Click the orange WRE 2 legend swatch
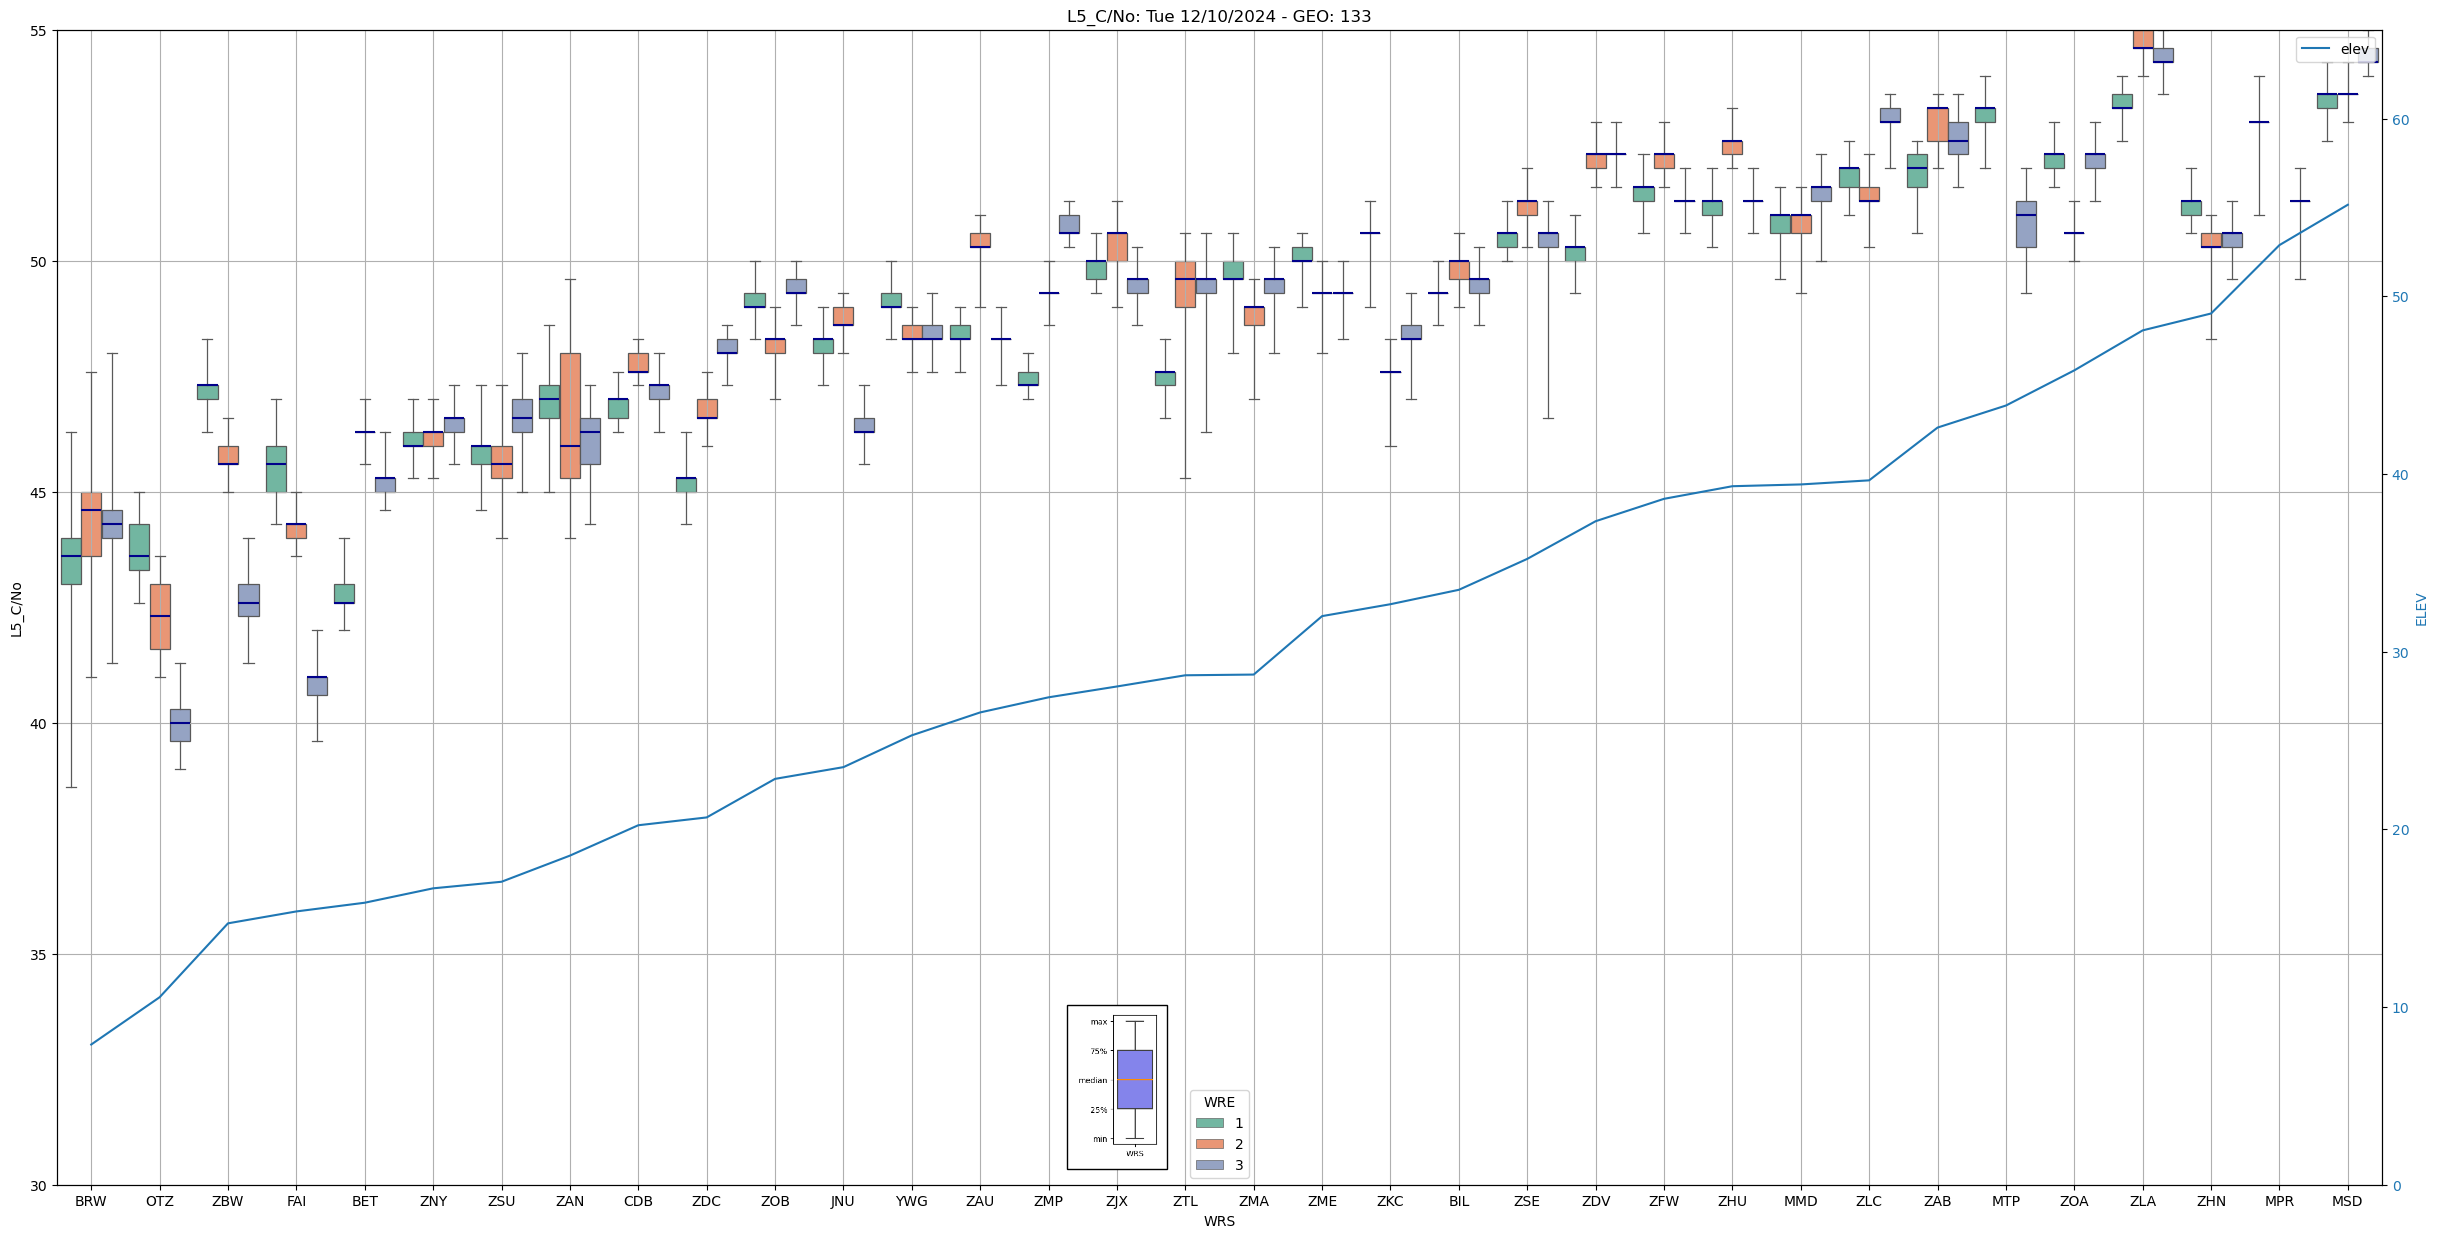Image resolution: width=2439 pixels, height=1238 pixels. pyautogui.click(x=1209, y=1144)
